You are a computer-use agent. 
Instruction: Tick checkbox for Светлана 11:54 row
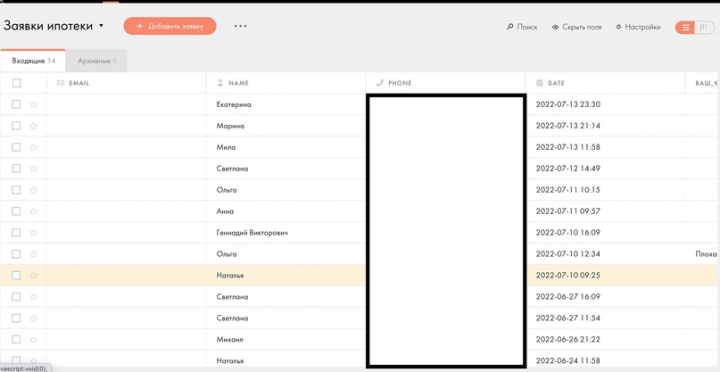click(16, 318)
